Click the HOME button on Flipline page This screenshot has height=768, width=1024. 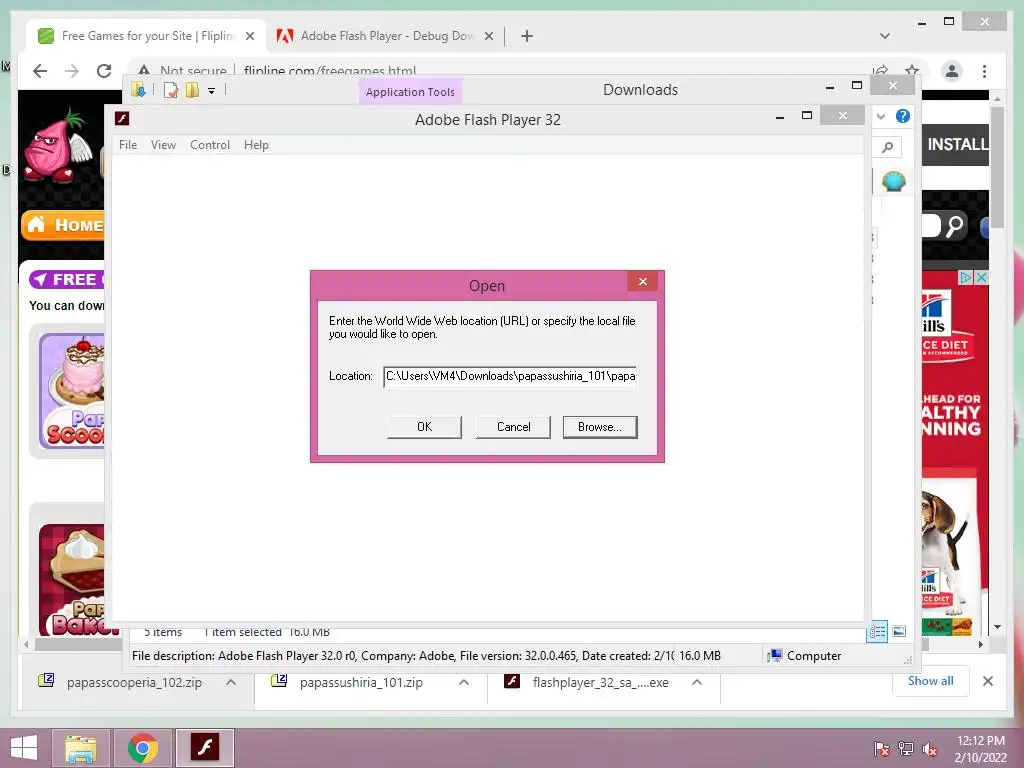(x=63, y=225)
